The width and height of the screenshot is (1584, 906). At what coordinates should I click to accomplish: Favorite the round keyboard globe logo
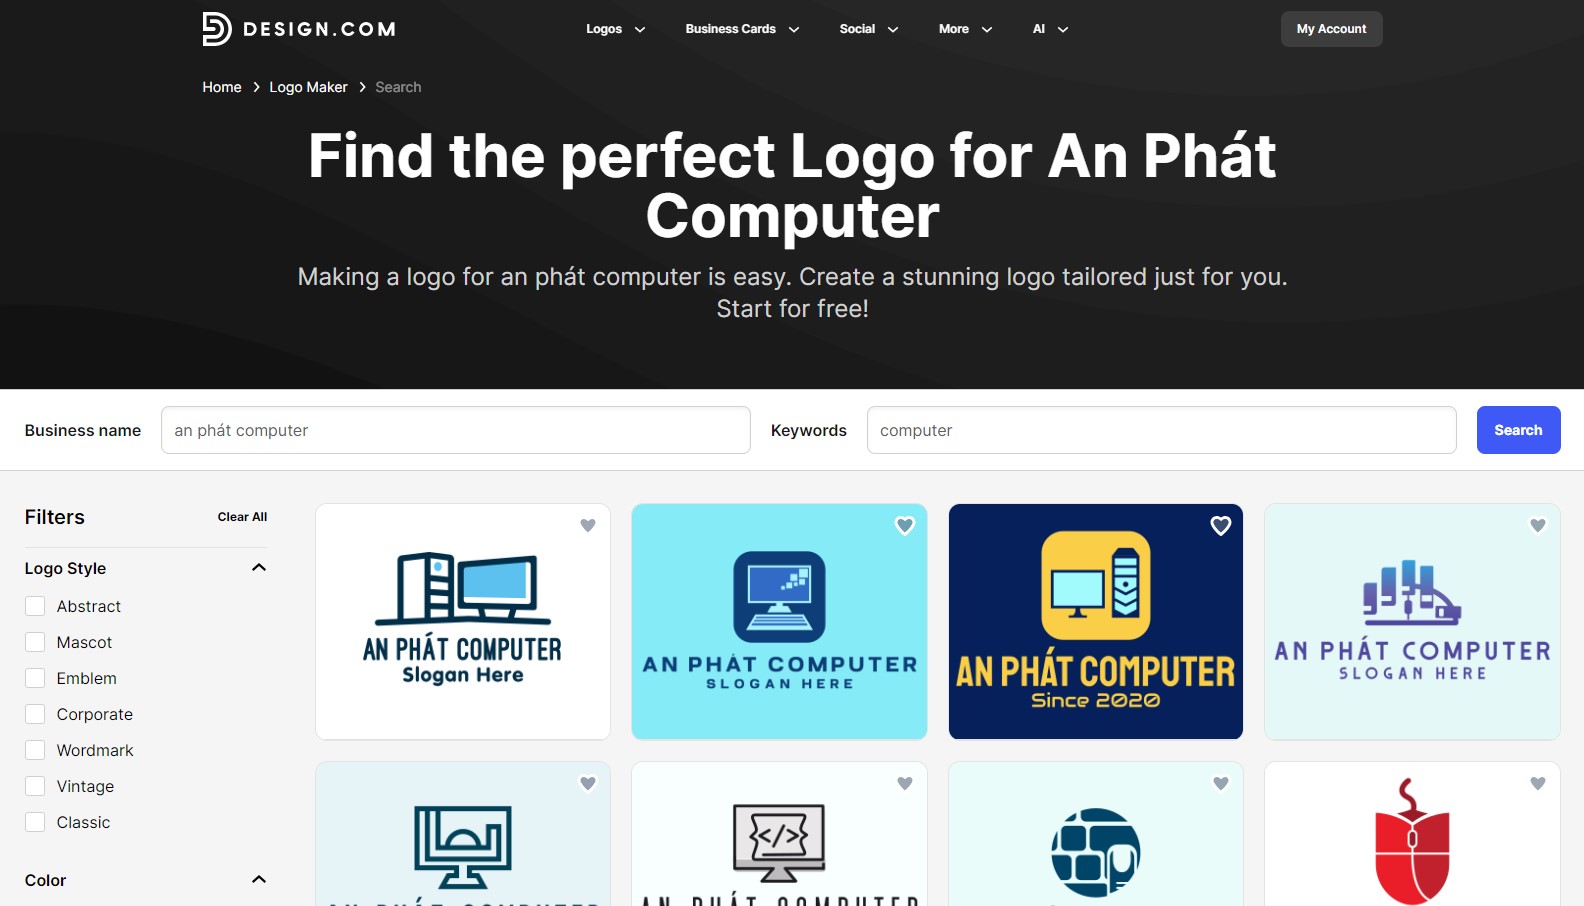point(1221,784)
